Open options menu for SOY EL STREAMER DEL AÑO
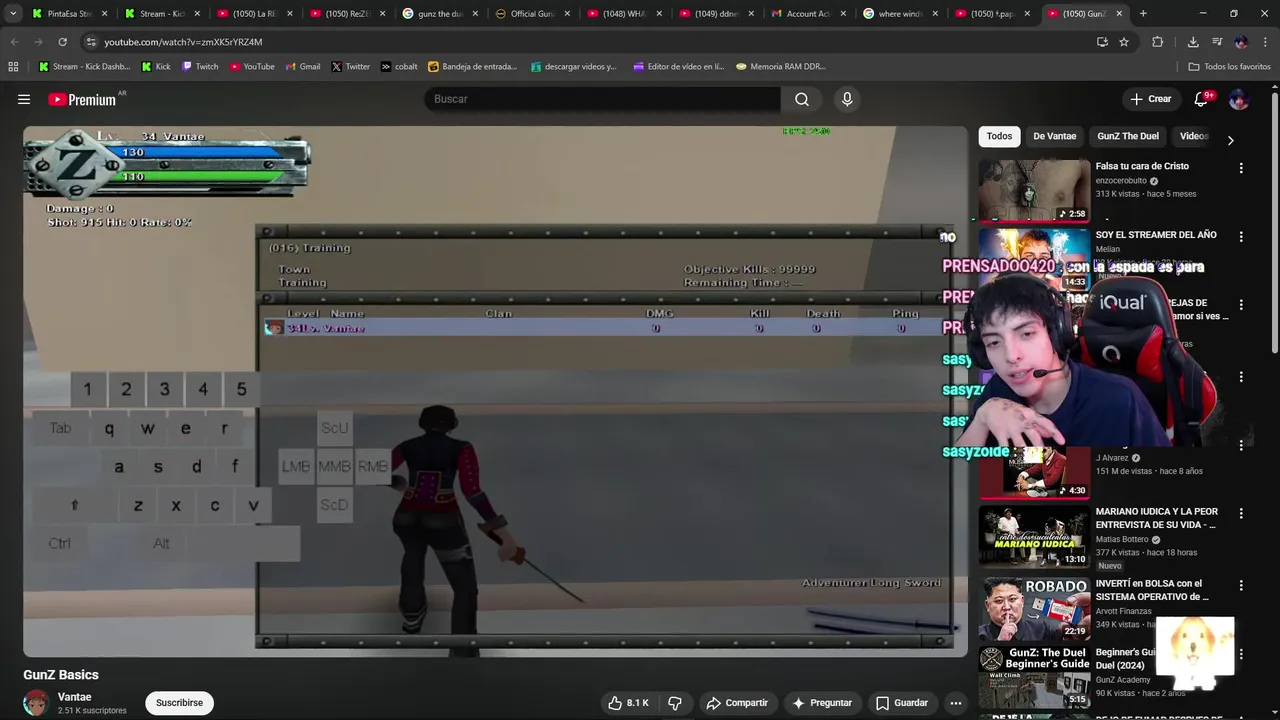 tap(1241, 237)
